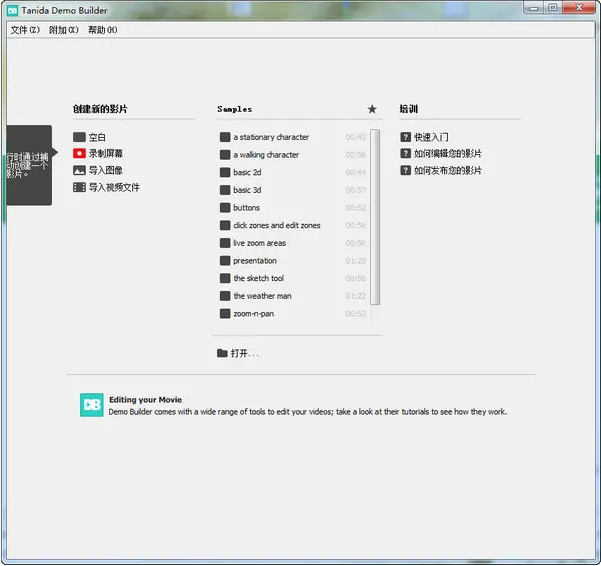Click the red record screen icon

(x=79, y=154)
